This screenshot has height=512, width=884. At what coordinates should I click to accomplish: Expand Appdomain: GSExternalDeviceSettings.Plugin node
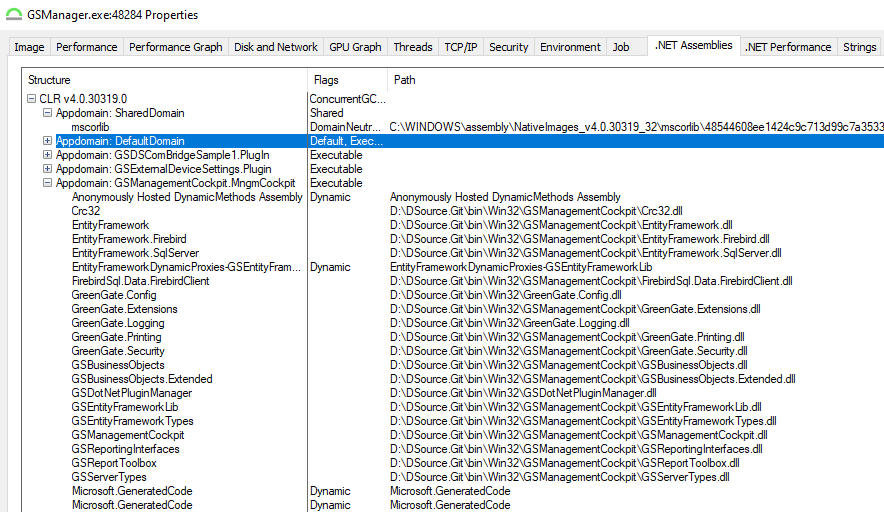click(47, 169)
